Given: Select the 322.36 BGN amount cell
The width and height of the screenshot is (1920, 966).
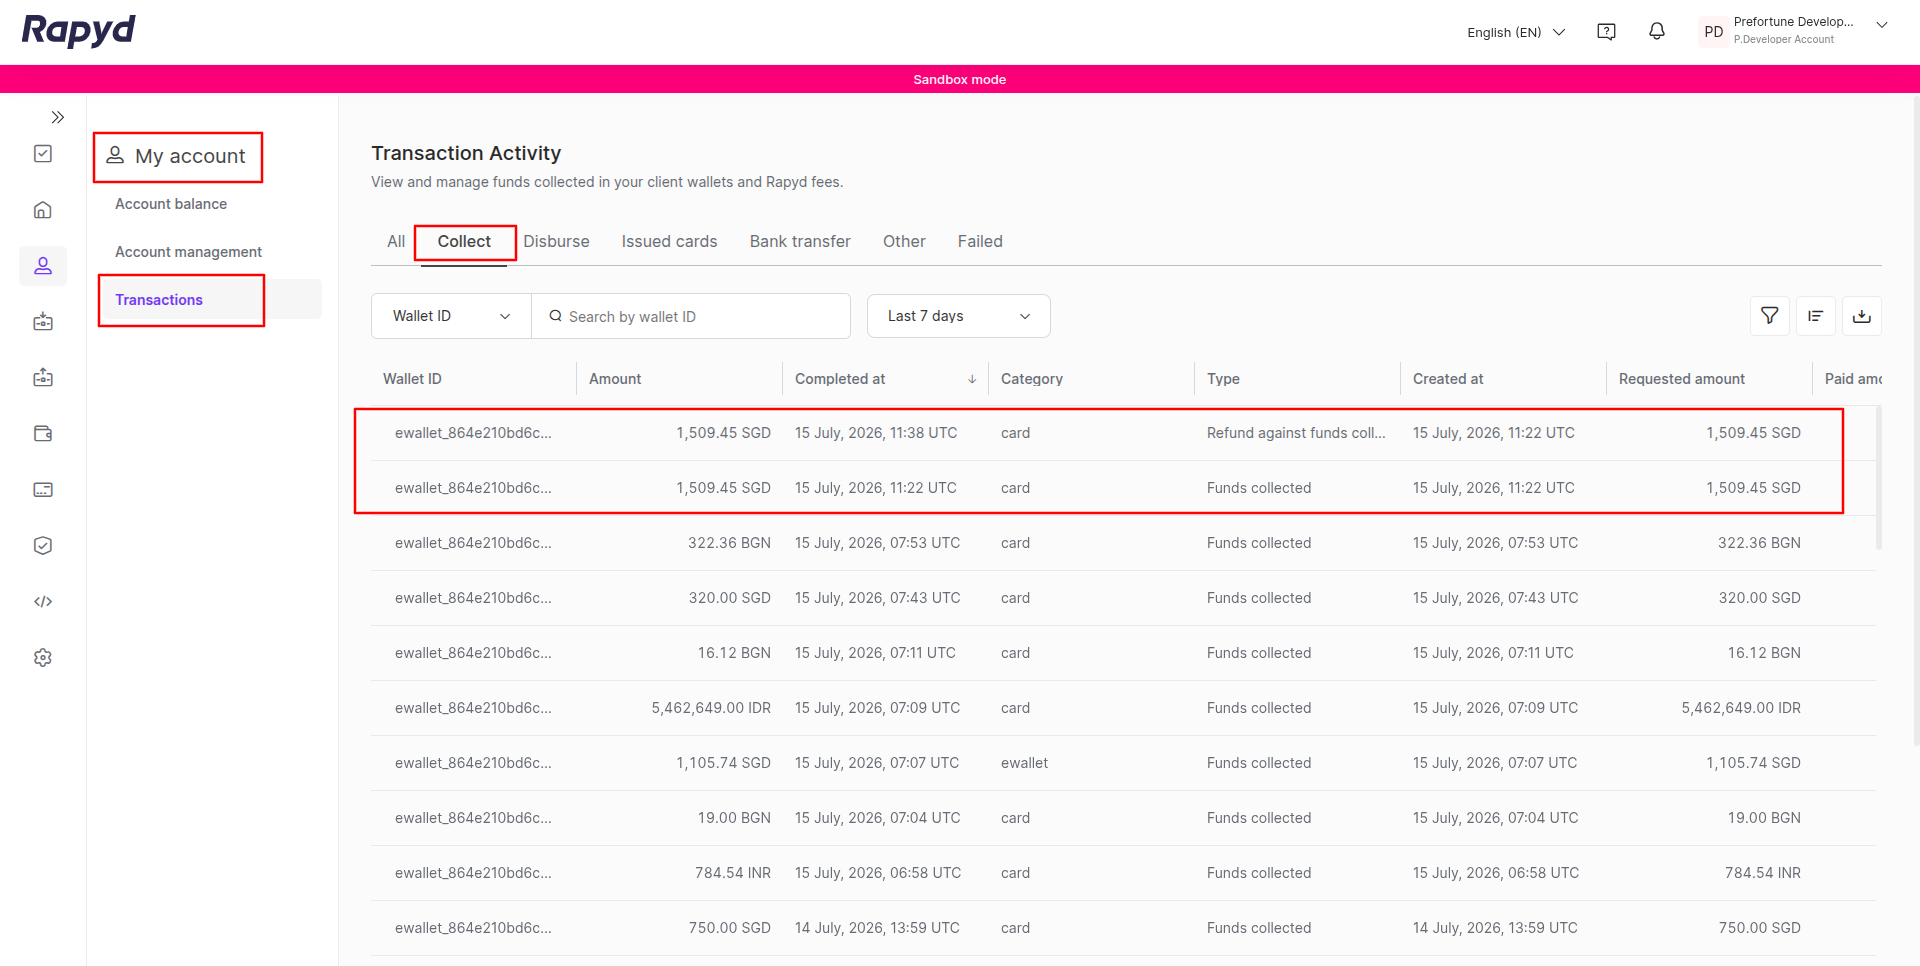Looking at the screenshot, I should click(729, 543).
